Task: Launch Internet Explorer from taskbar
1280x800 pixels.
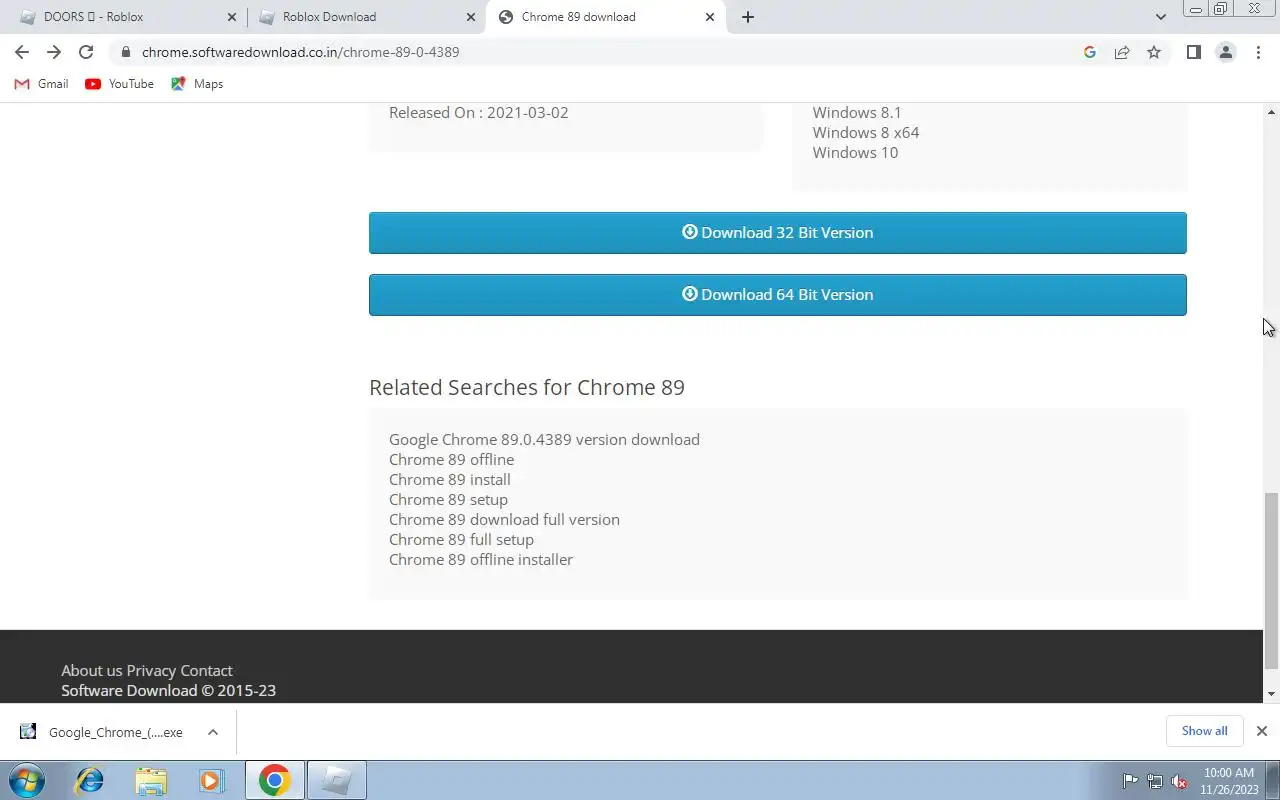Action: [90, 780]
